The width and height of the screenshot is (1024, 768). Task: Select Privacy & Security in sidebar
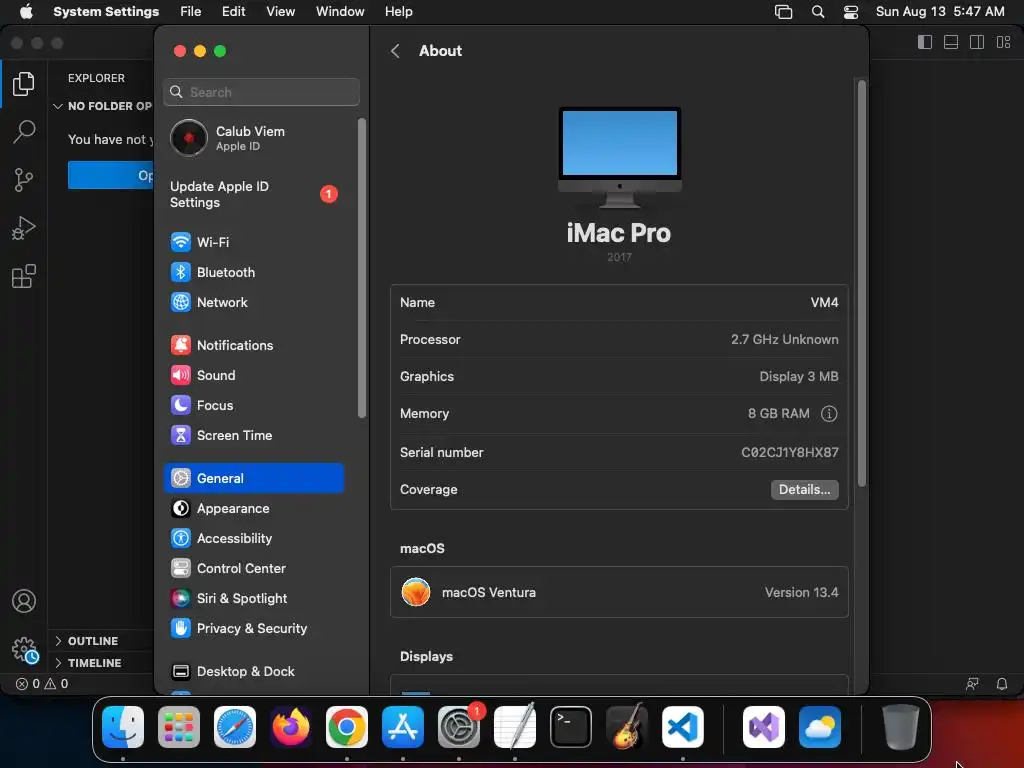pos(253,628)
